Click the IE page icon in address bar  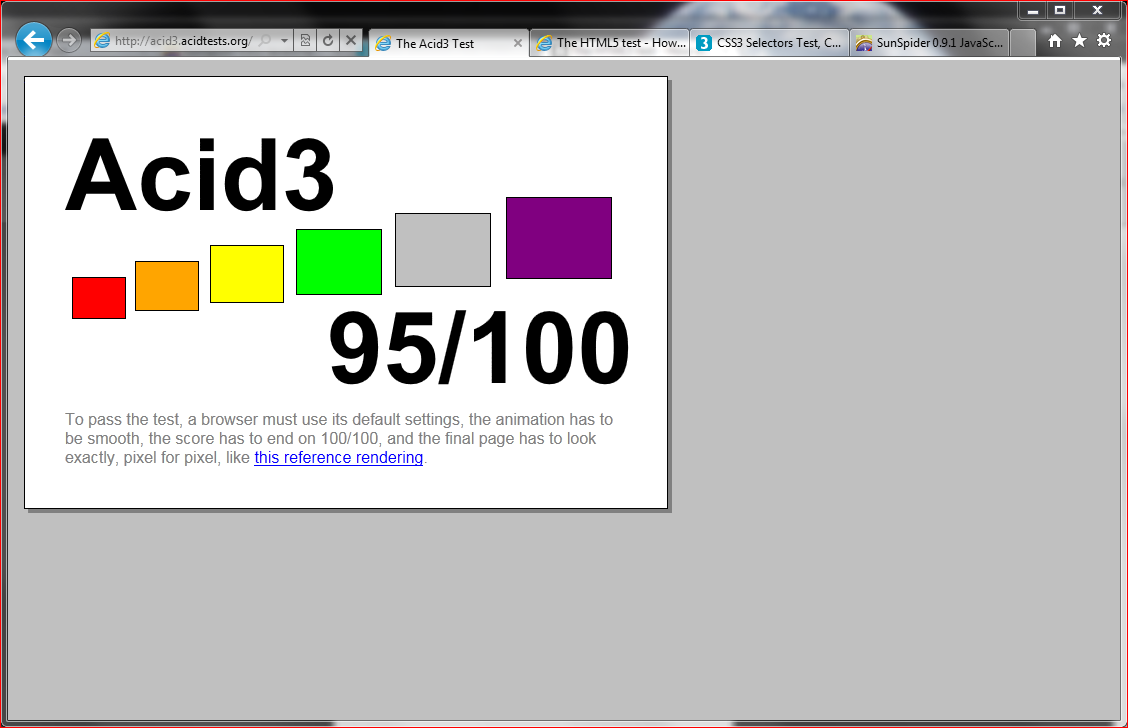pyautogui.click(x=103, y=41)
